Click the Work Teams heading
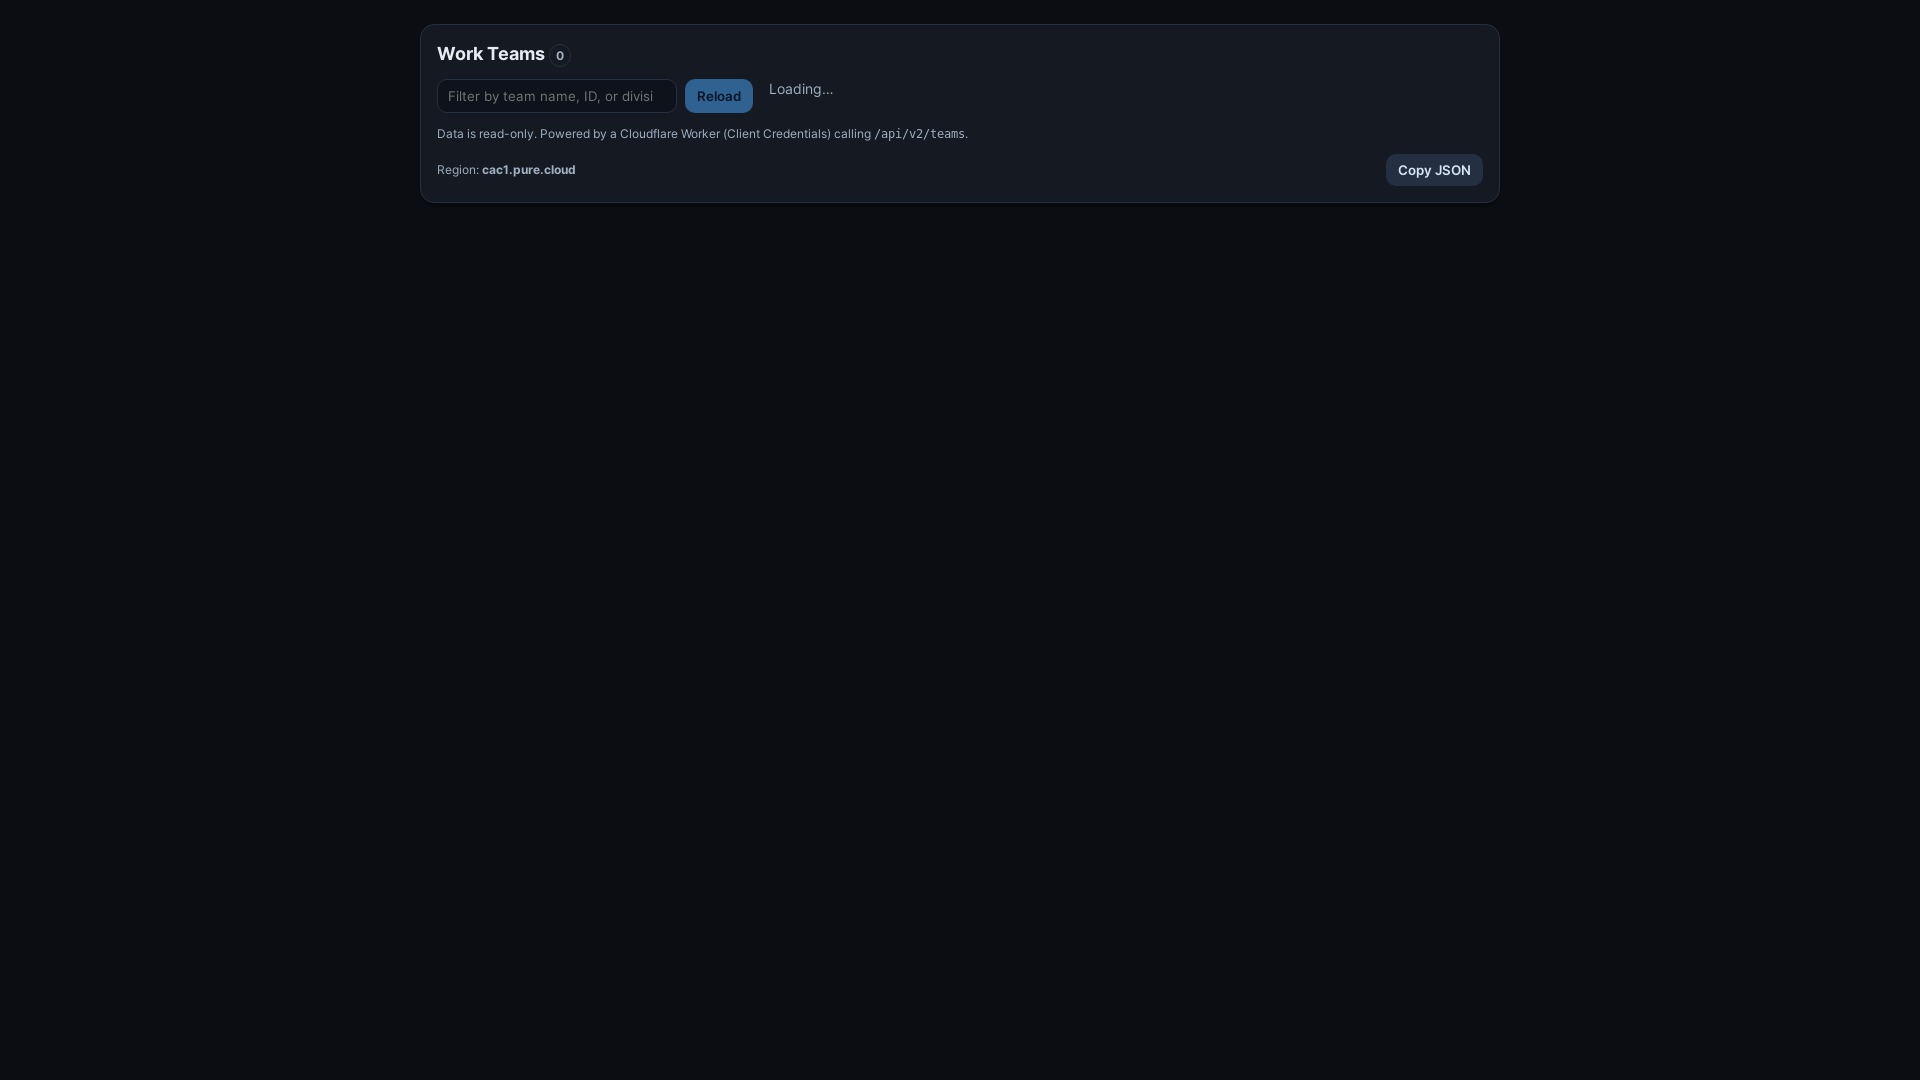The height and width of the screenshot is (1080, 1920). (490, 54)
